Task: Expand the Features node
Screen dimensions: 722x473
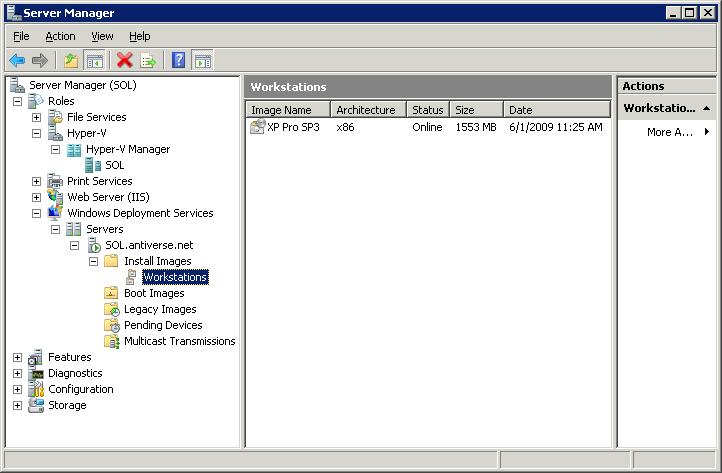Action: coord(17,357)
